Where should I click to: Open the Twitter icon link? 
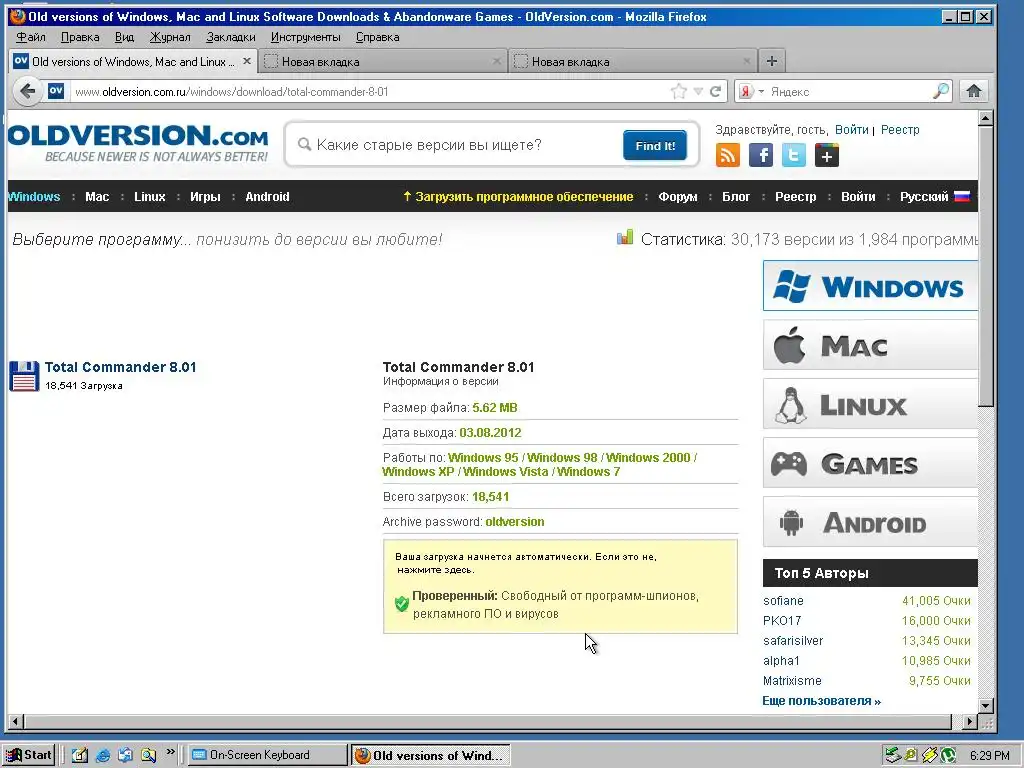click(793, 155)
